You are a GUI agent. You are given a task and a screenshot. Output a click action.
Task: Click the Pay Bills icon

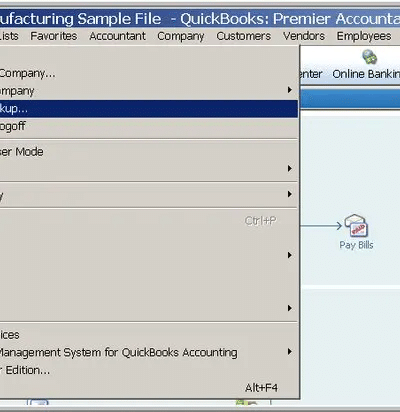(x=355, y=226)
